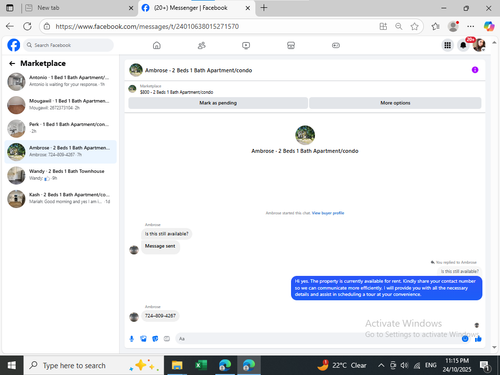
Task: Record a voice clip with microphone icon
Action: click(x=132, y=339)
